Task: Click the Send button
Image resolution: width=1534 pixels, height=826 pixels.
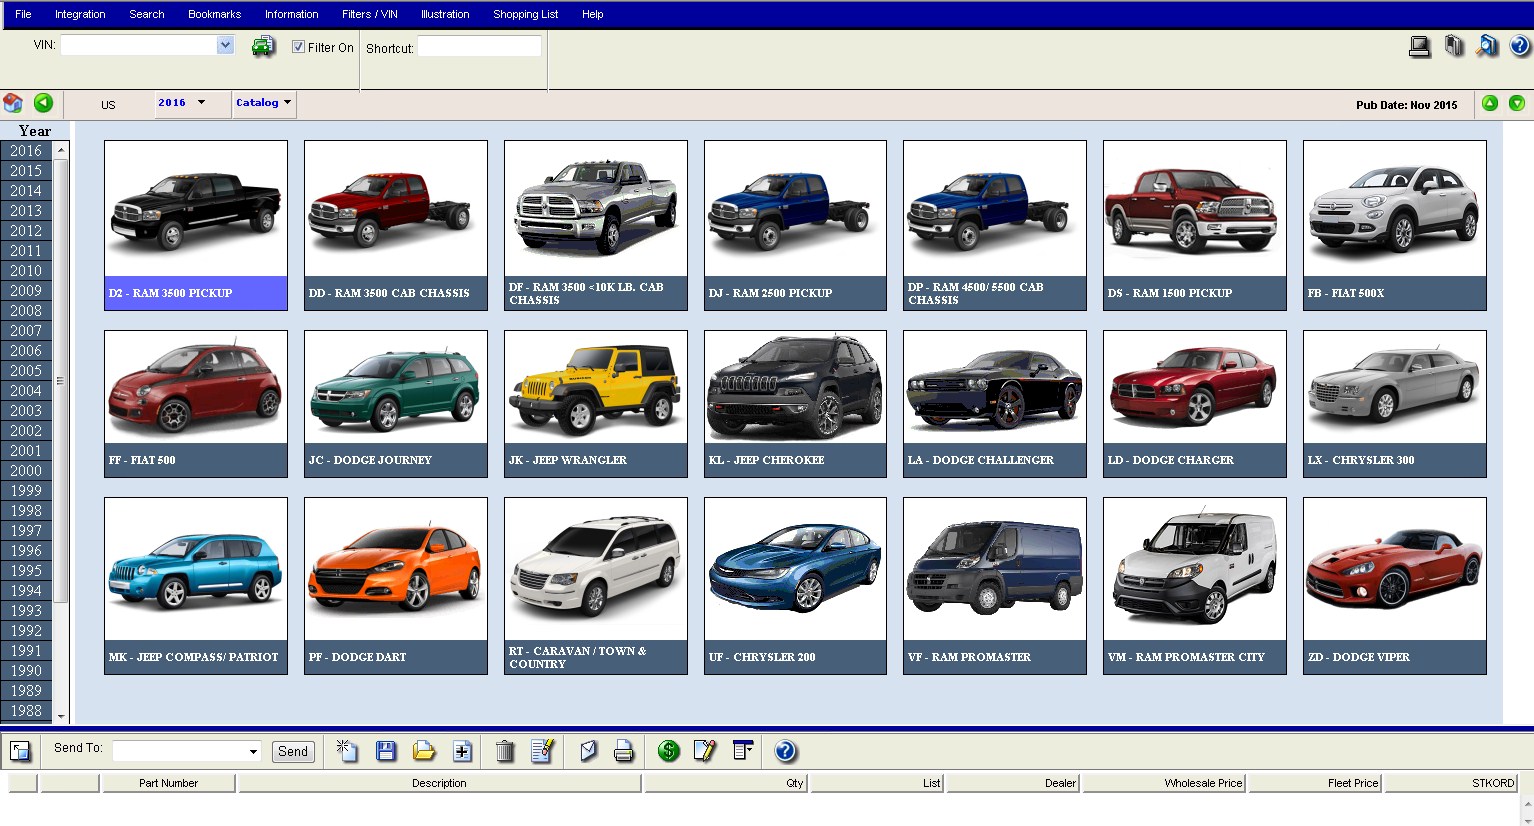Action: click(x=293, y=752)
